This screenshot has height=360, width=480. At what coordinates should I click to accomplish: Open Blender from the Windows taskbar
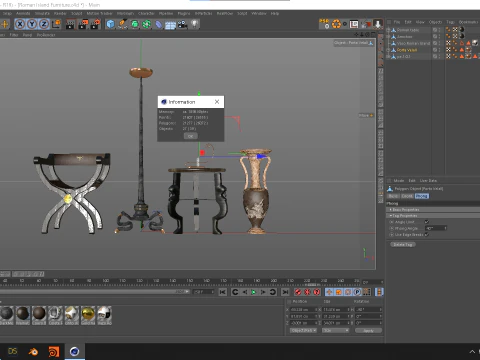pos(33,351)
